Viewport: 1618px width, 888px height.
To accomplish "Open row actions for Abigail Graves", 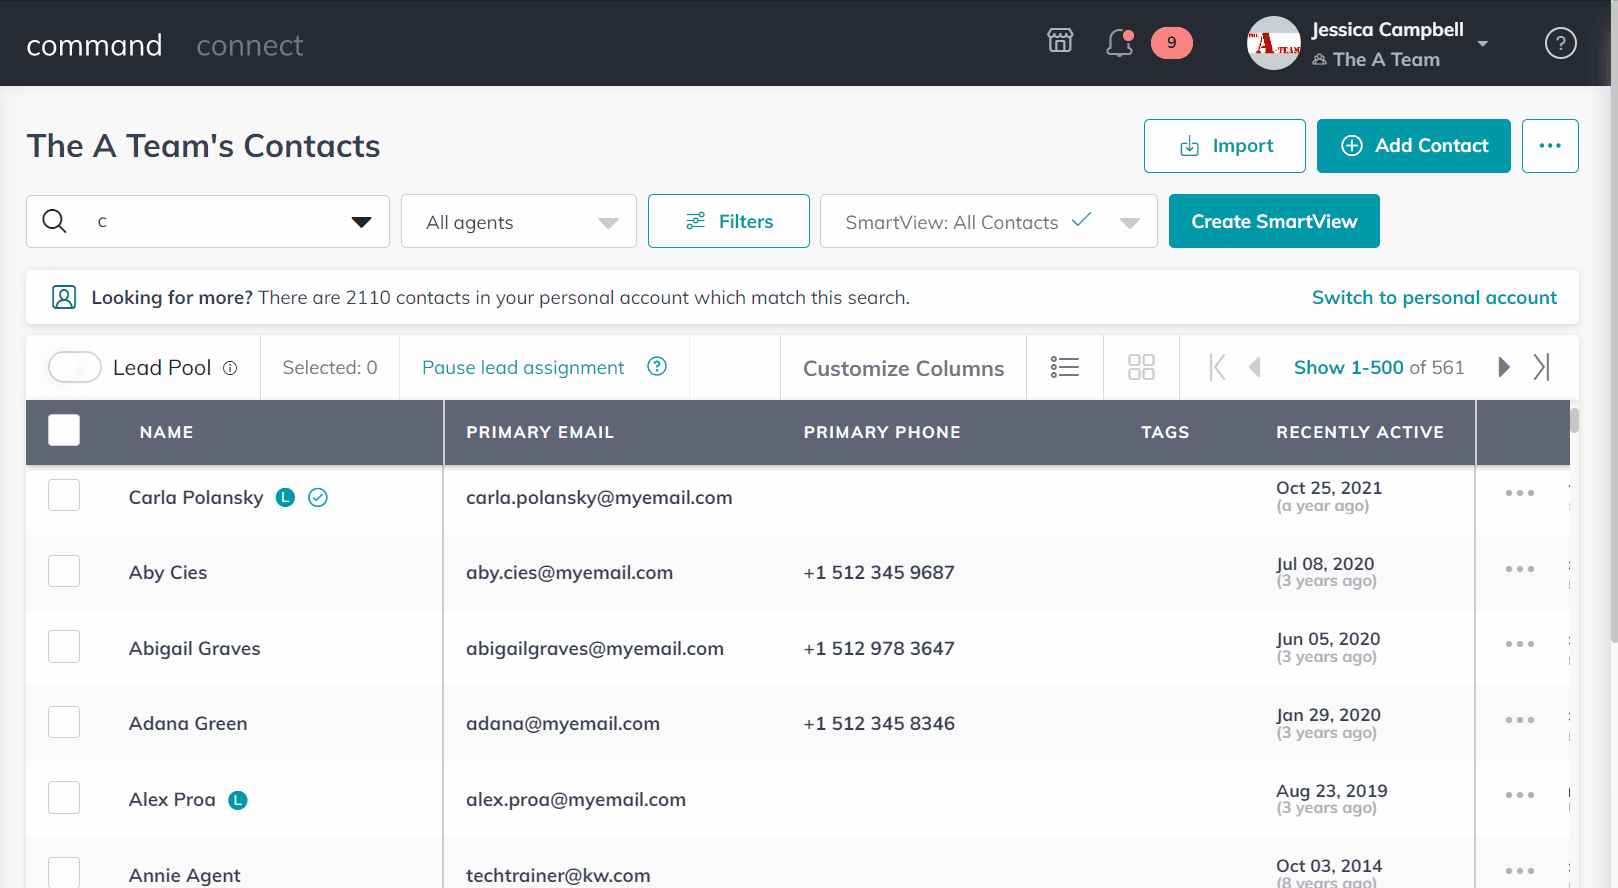I will click(x=1520, y=644).
